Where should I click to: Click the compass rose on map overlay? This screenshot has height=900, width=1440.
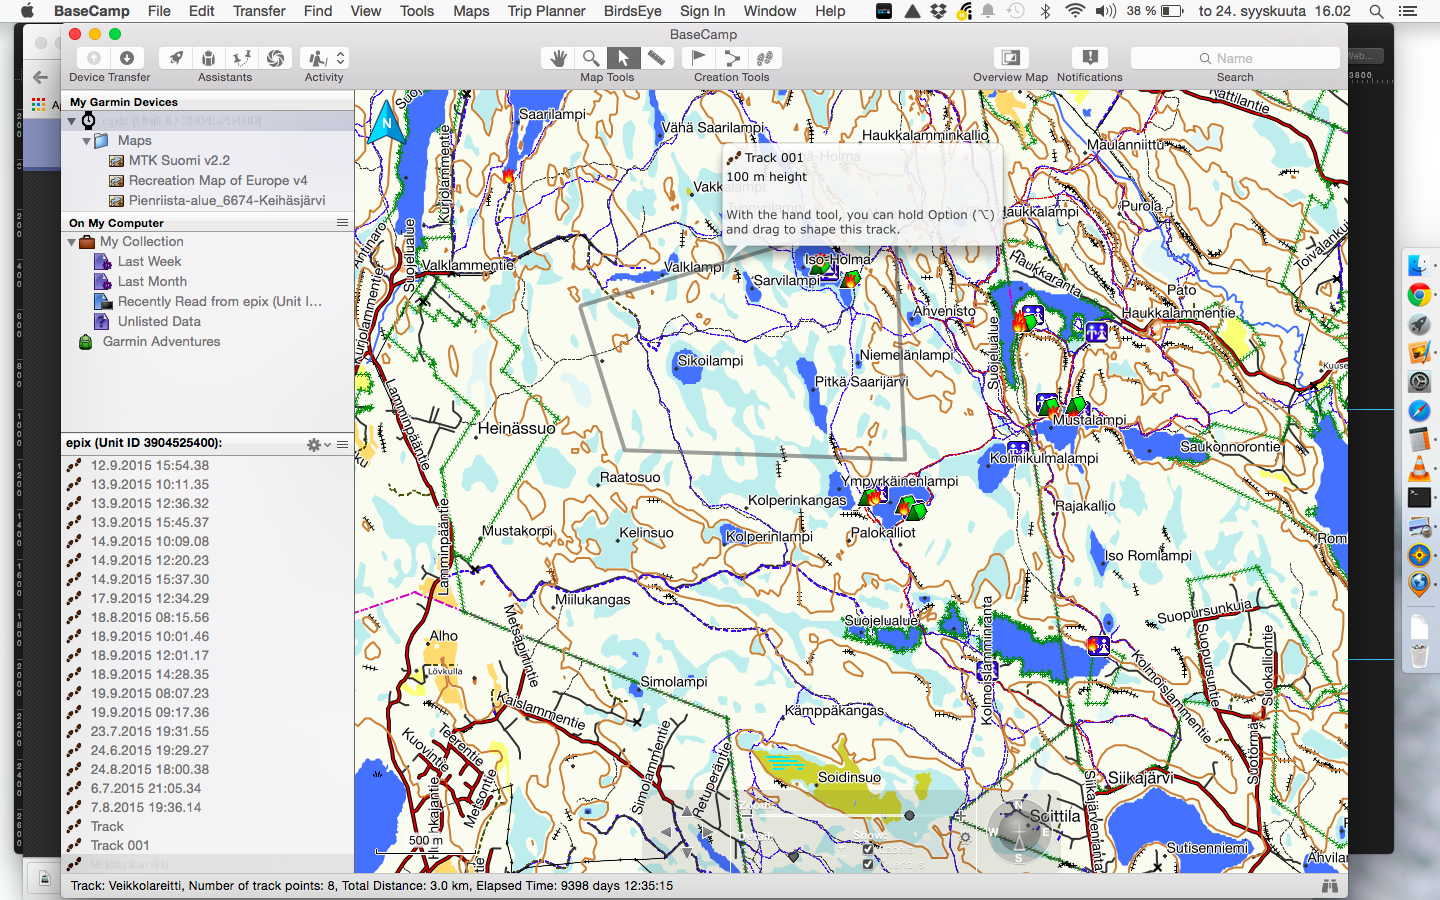click(x=1019, y=830)
